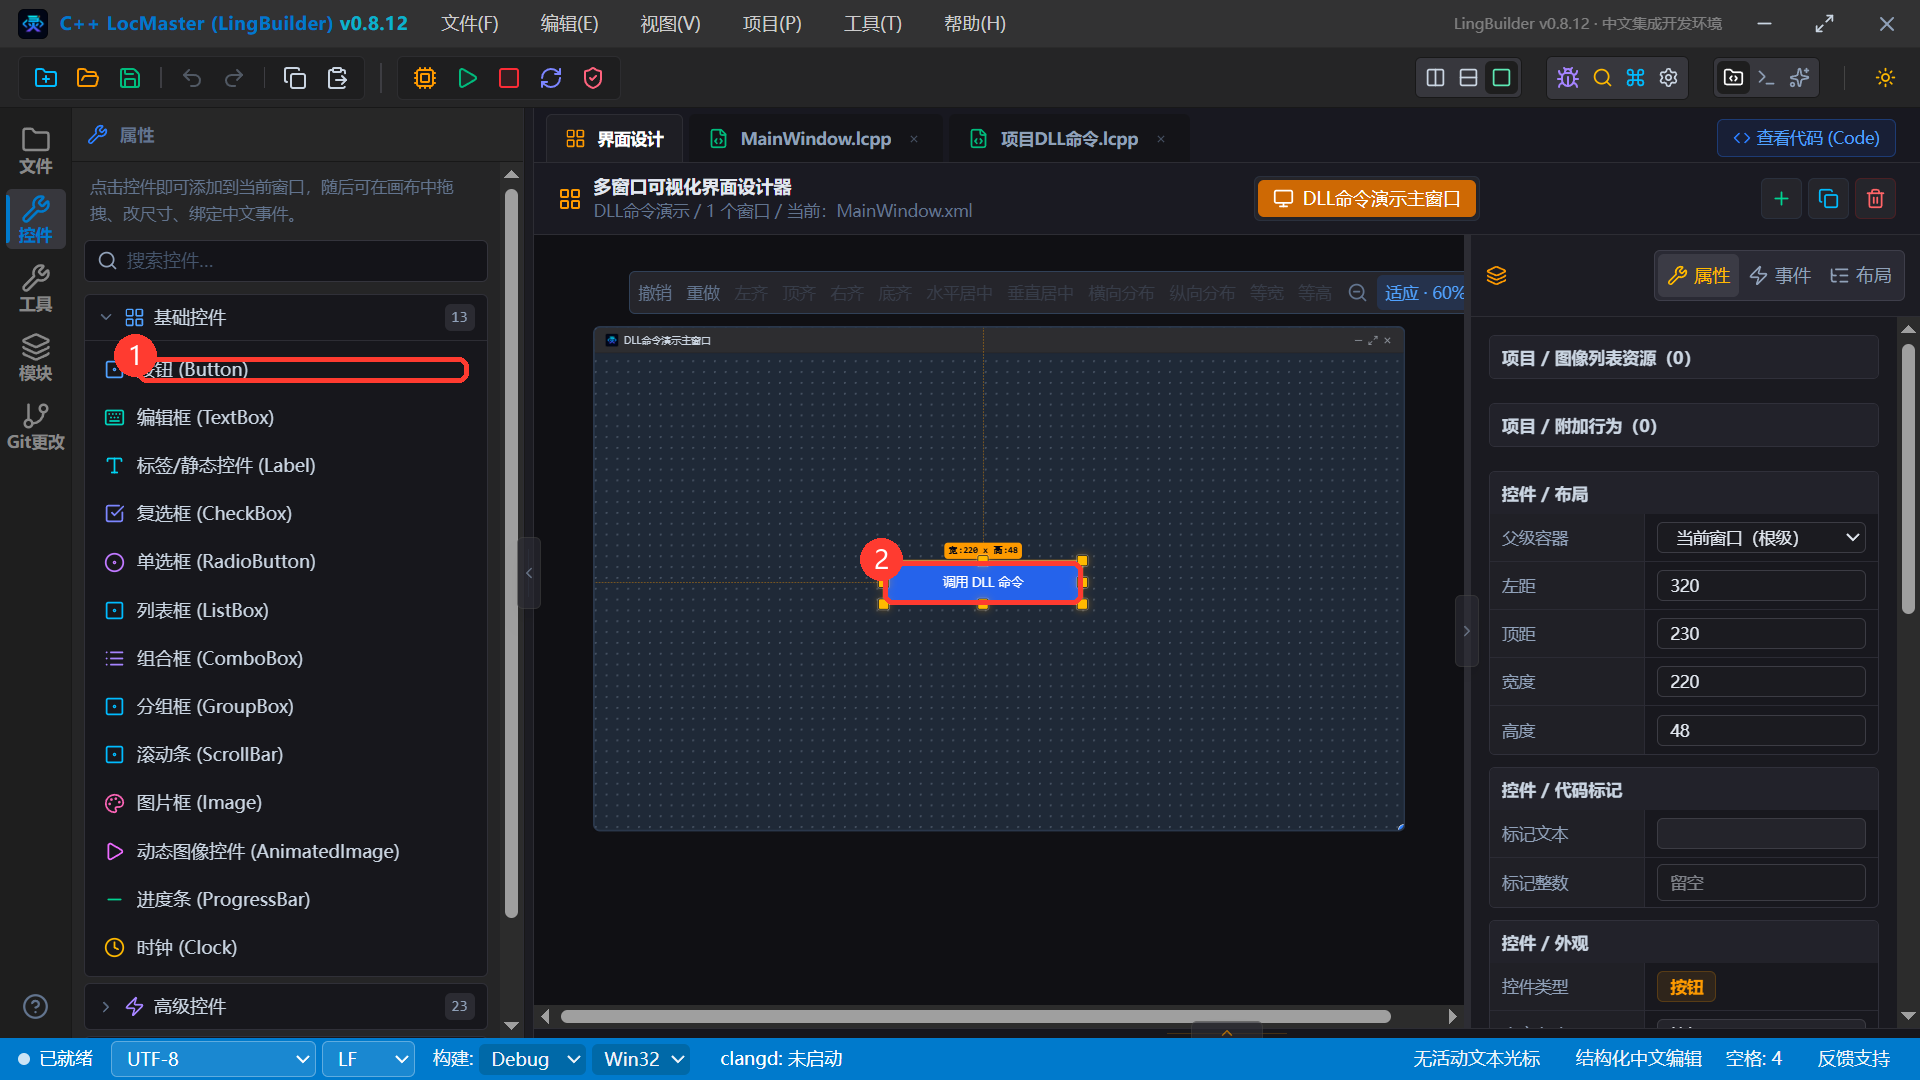Screen dimensions: 1920x1080
Task: Click the copy icon in toolbar
Action: click(x=295, y=78)
